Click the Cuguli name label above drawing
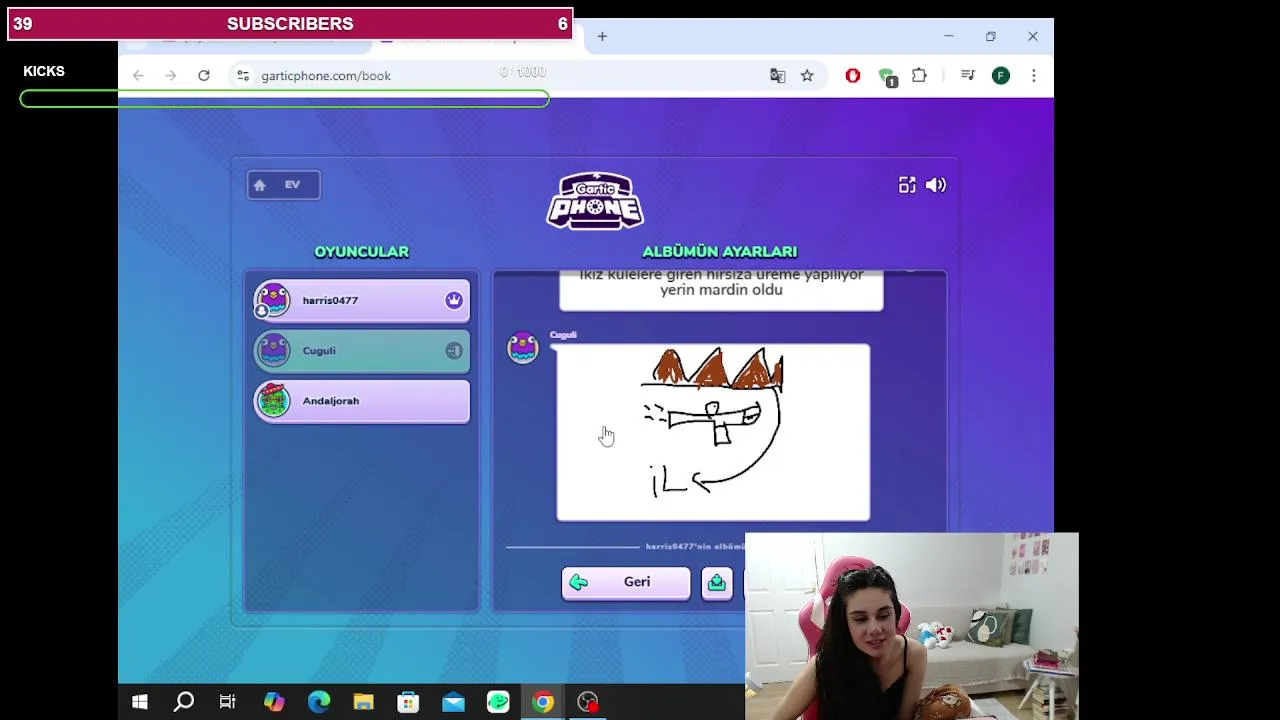 (x=563, y=335)
